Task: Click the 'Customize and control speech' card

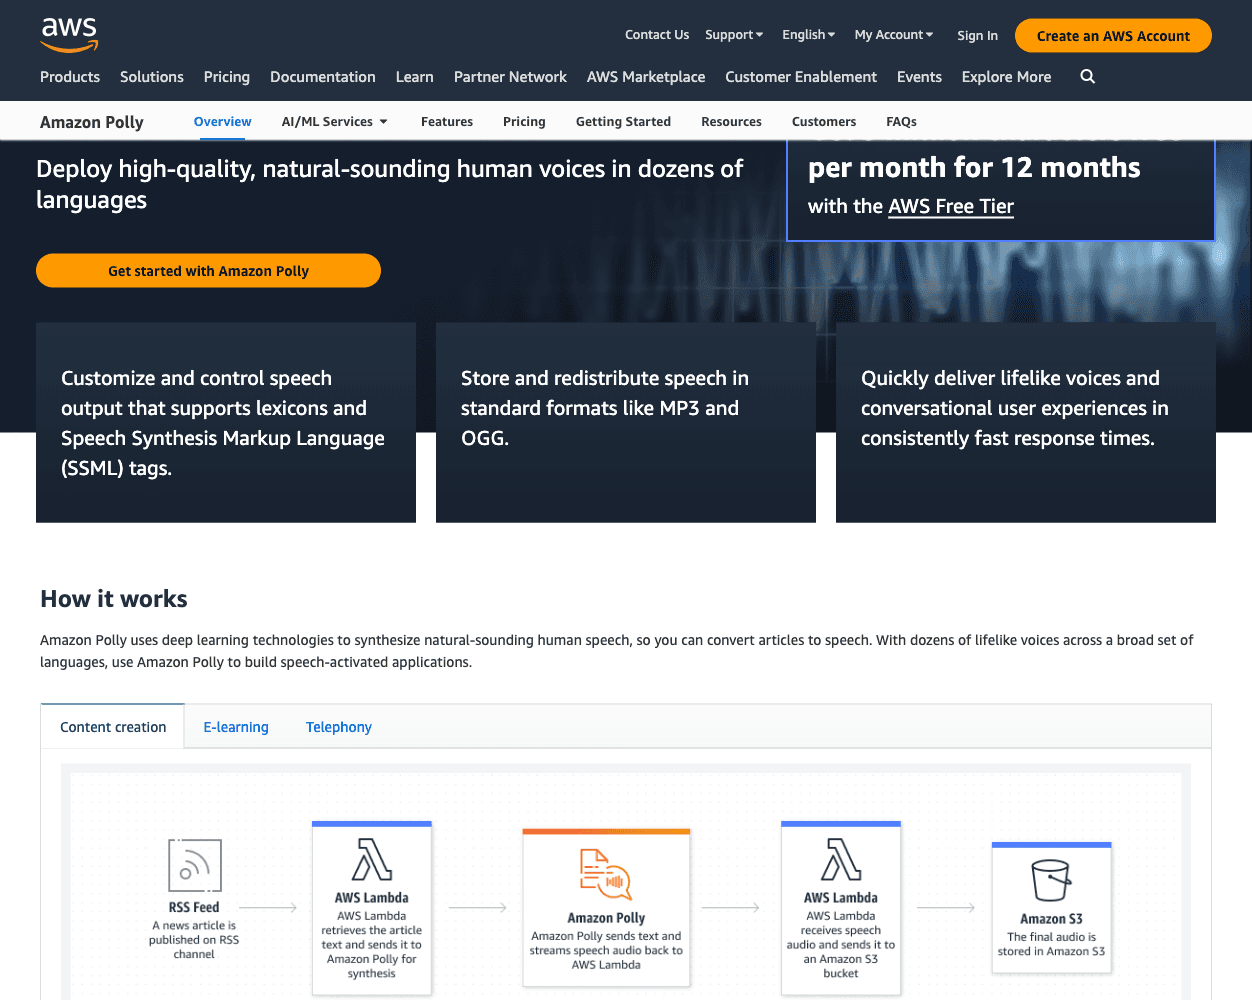Action: 226,422
